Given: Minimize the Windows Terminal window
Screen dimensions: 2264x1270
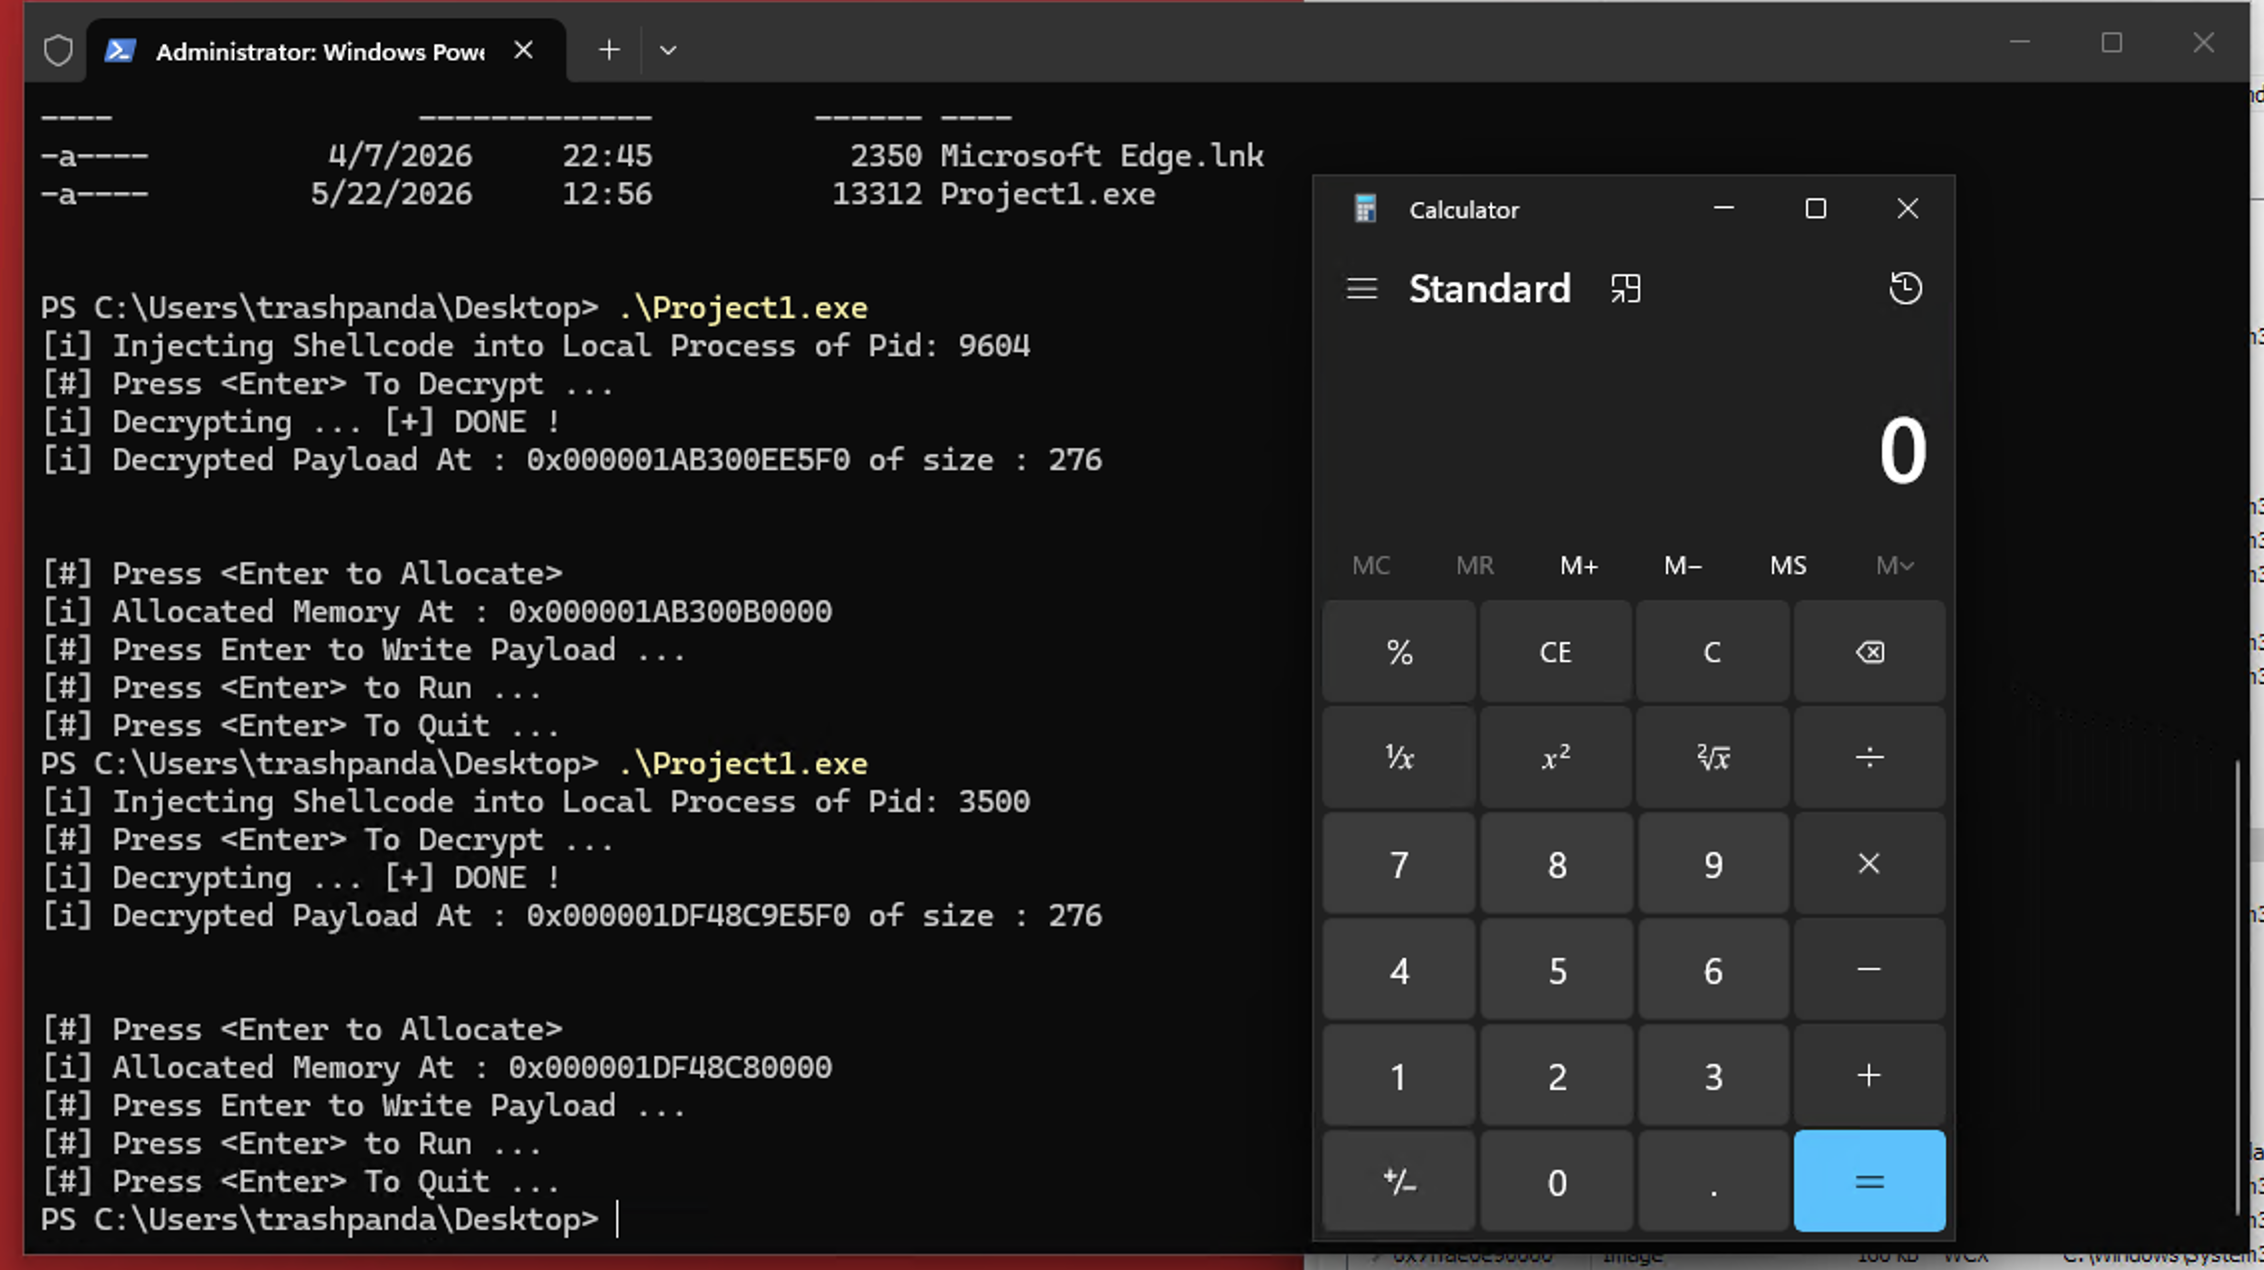Looking at the screenshot, I should pos(2019,42).
